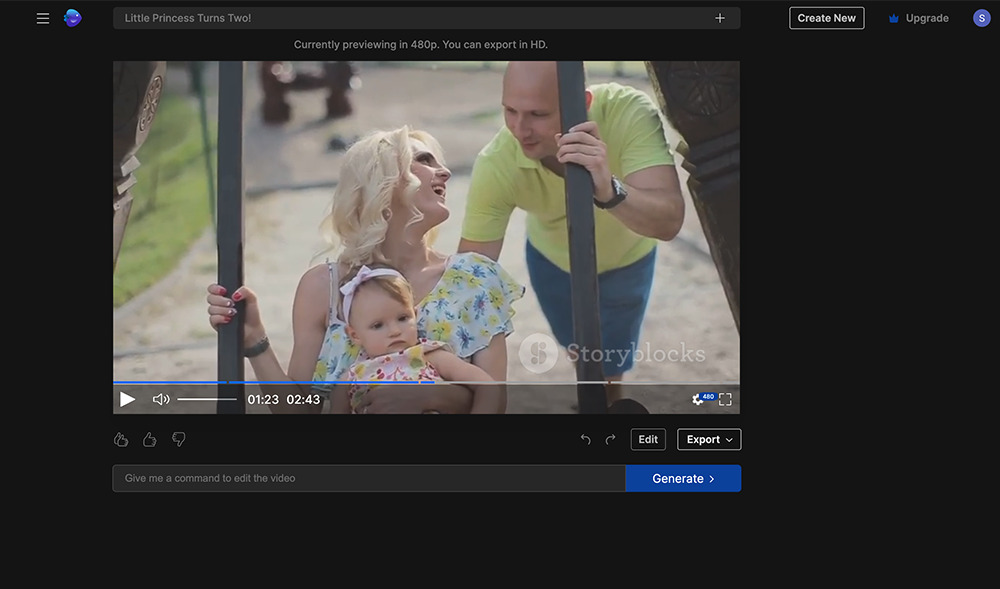Select the Play button on the video player
Screen dimensions: 1000x589
[127, 398]
